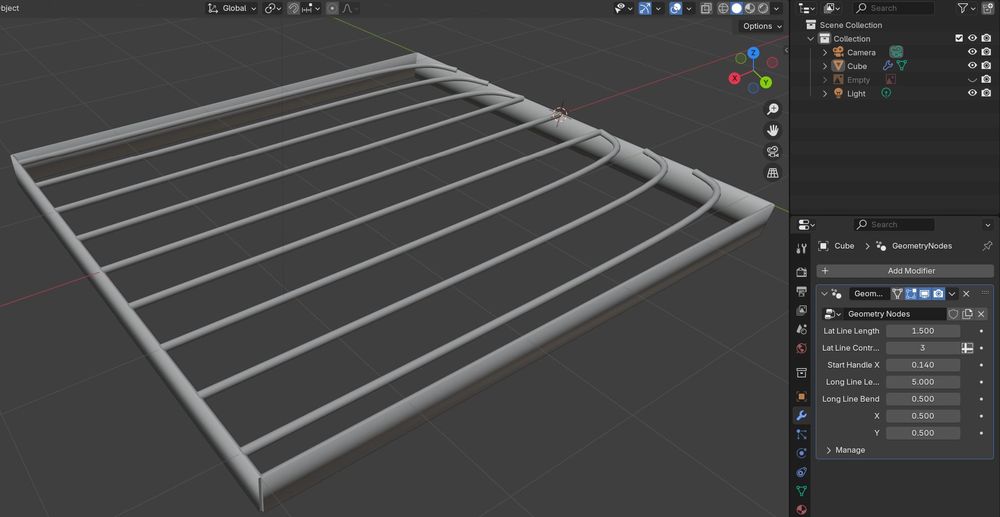This screenshot has width=1000, height=517.
Task: Remove the GeometryNodes modifier with X
Action: tap(966, 294)
